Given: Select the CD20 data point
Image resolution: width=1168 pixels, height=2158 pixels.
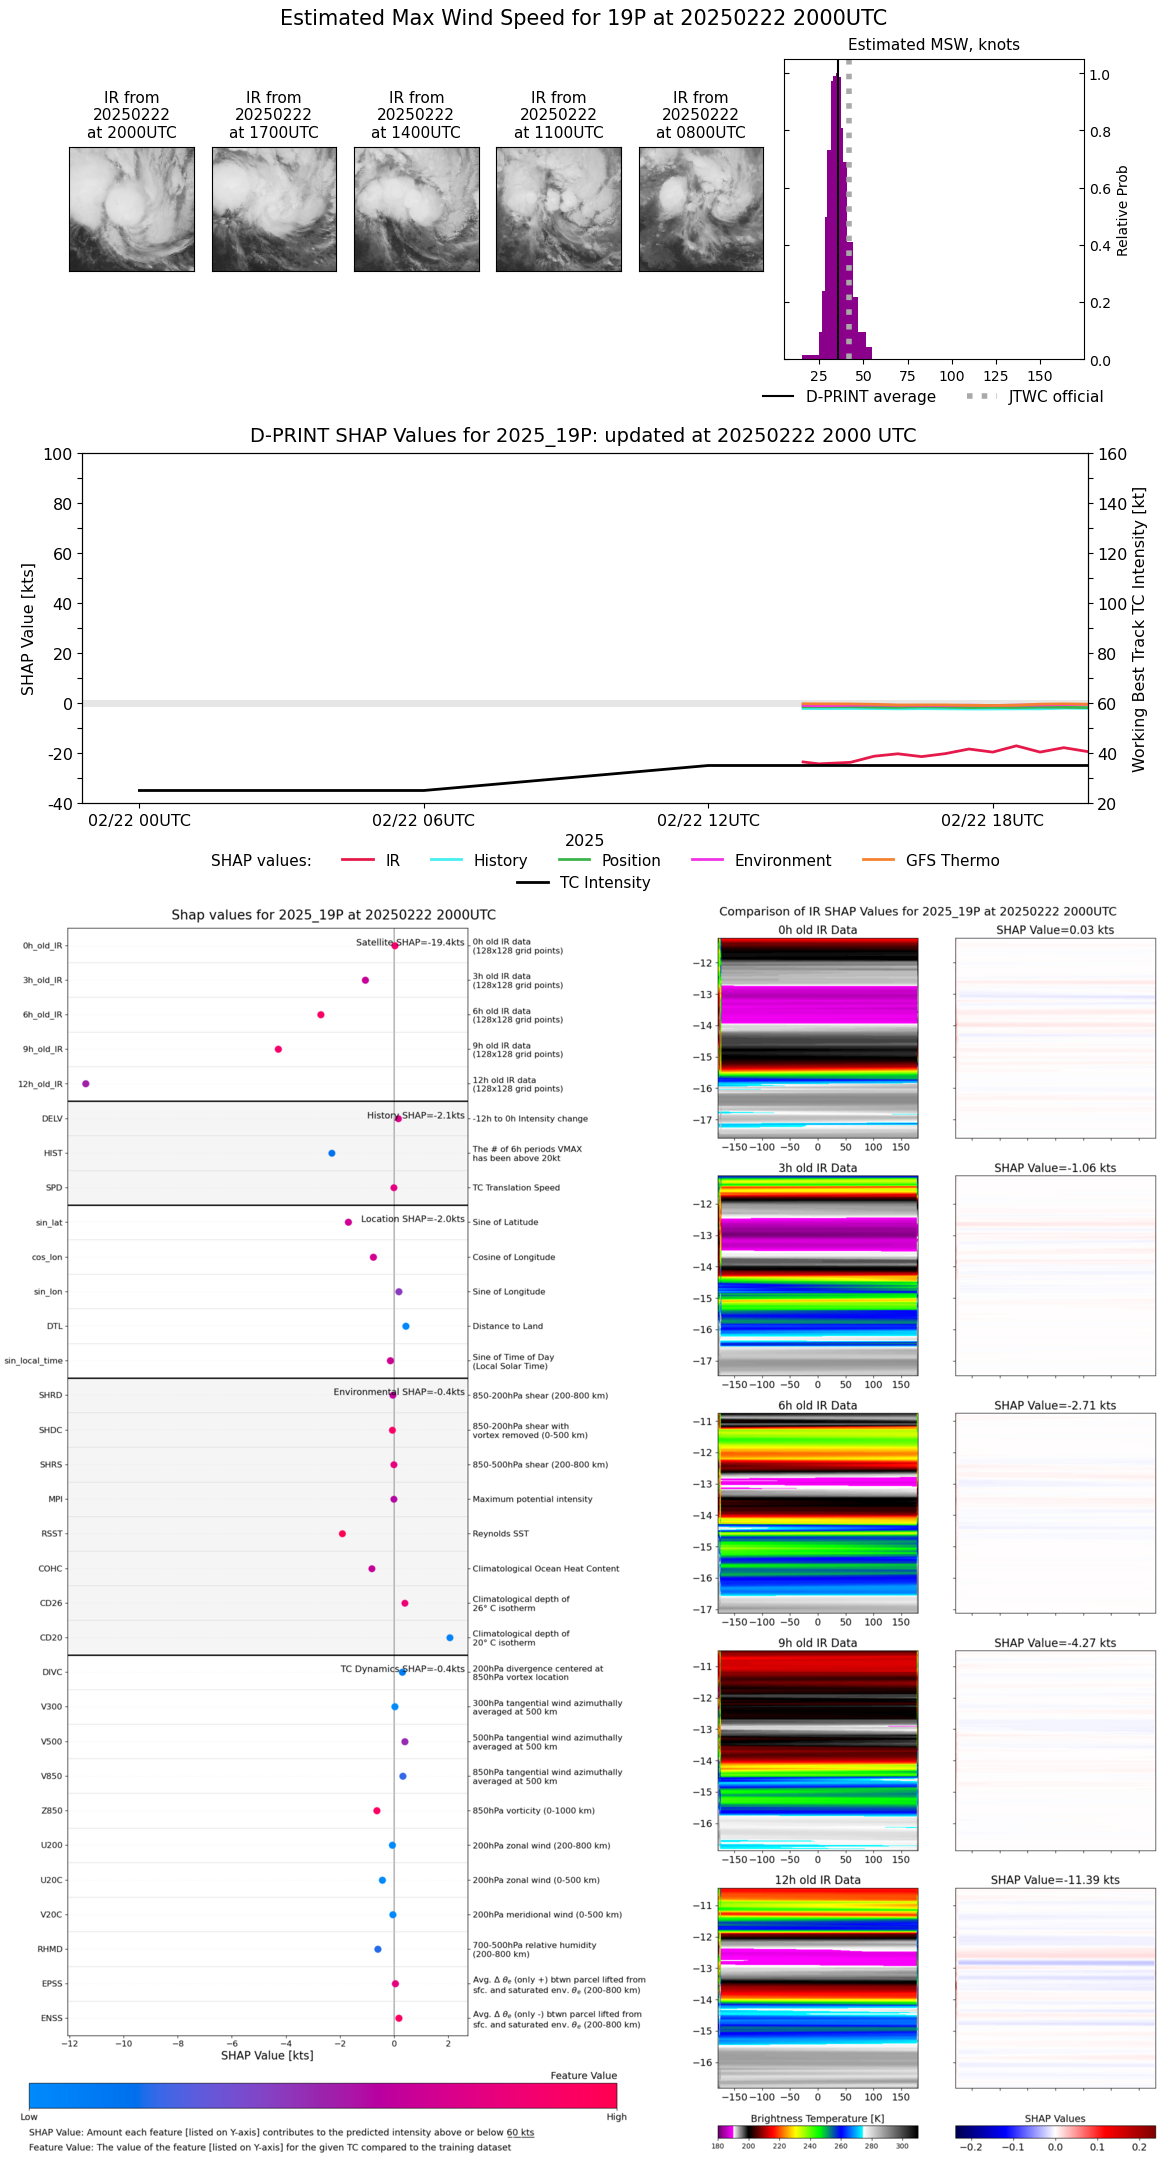Looking at the screenshot, I should 449,1637.
